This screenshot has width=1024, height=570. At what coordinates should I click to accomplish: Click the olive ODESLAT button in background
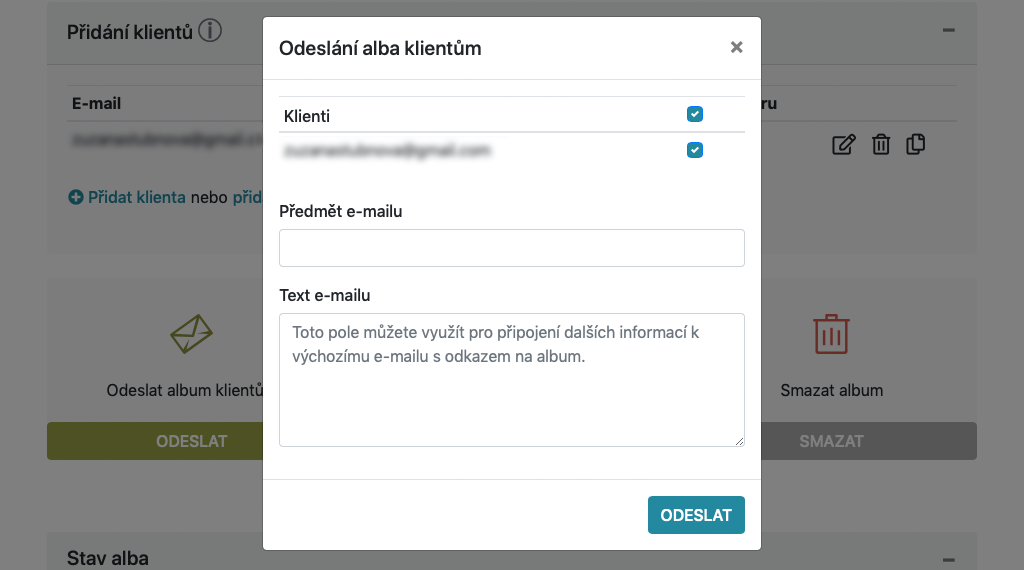[x=155, y=441]
